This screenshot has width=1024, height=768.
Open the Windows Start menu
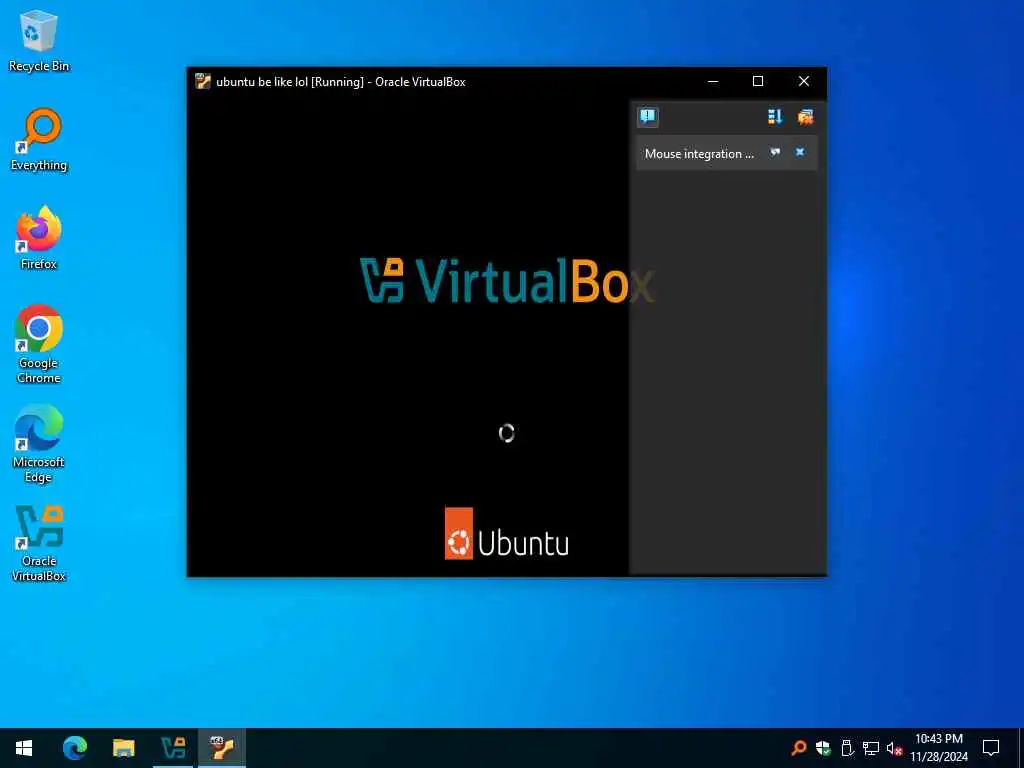[24, 748]
